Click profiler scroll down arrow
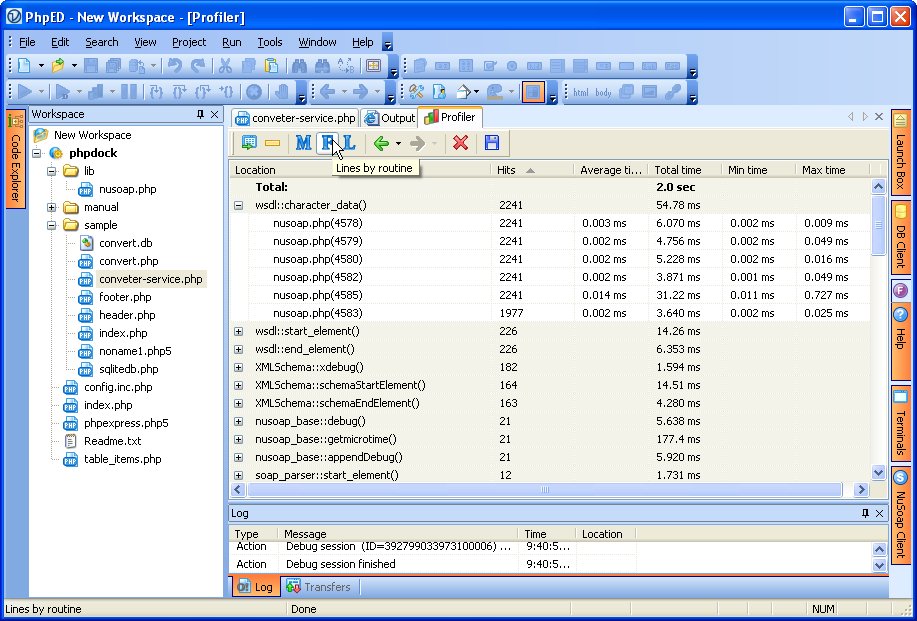Image resolution: width=917 pixels, height=621 pixels. (x=878, y=472)
